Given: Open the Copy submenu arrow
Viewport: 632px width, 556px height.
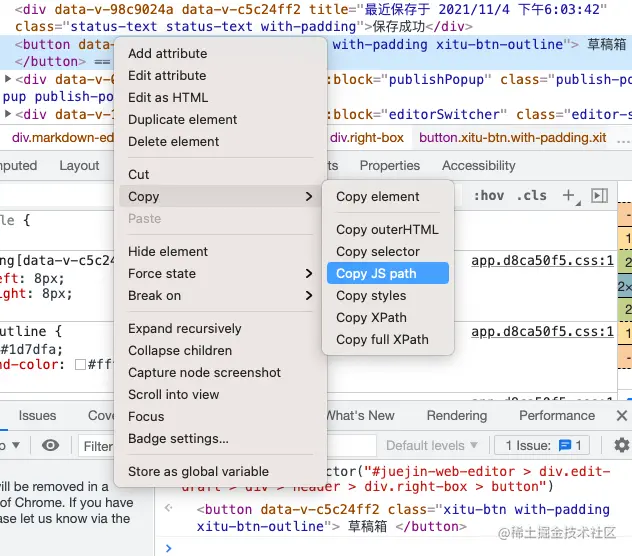Looking at the screenshot, I should (x=309, y=196).
